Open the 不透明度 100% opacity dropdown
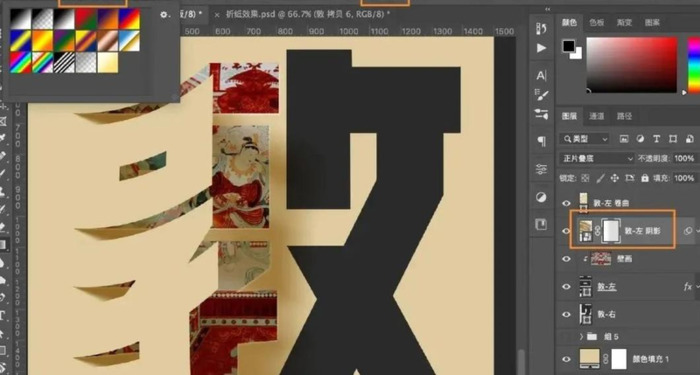700x375 pixels. coord(684,158)
